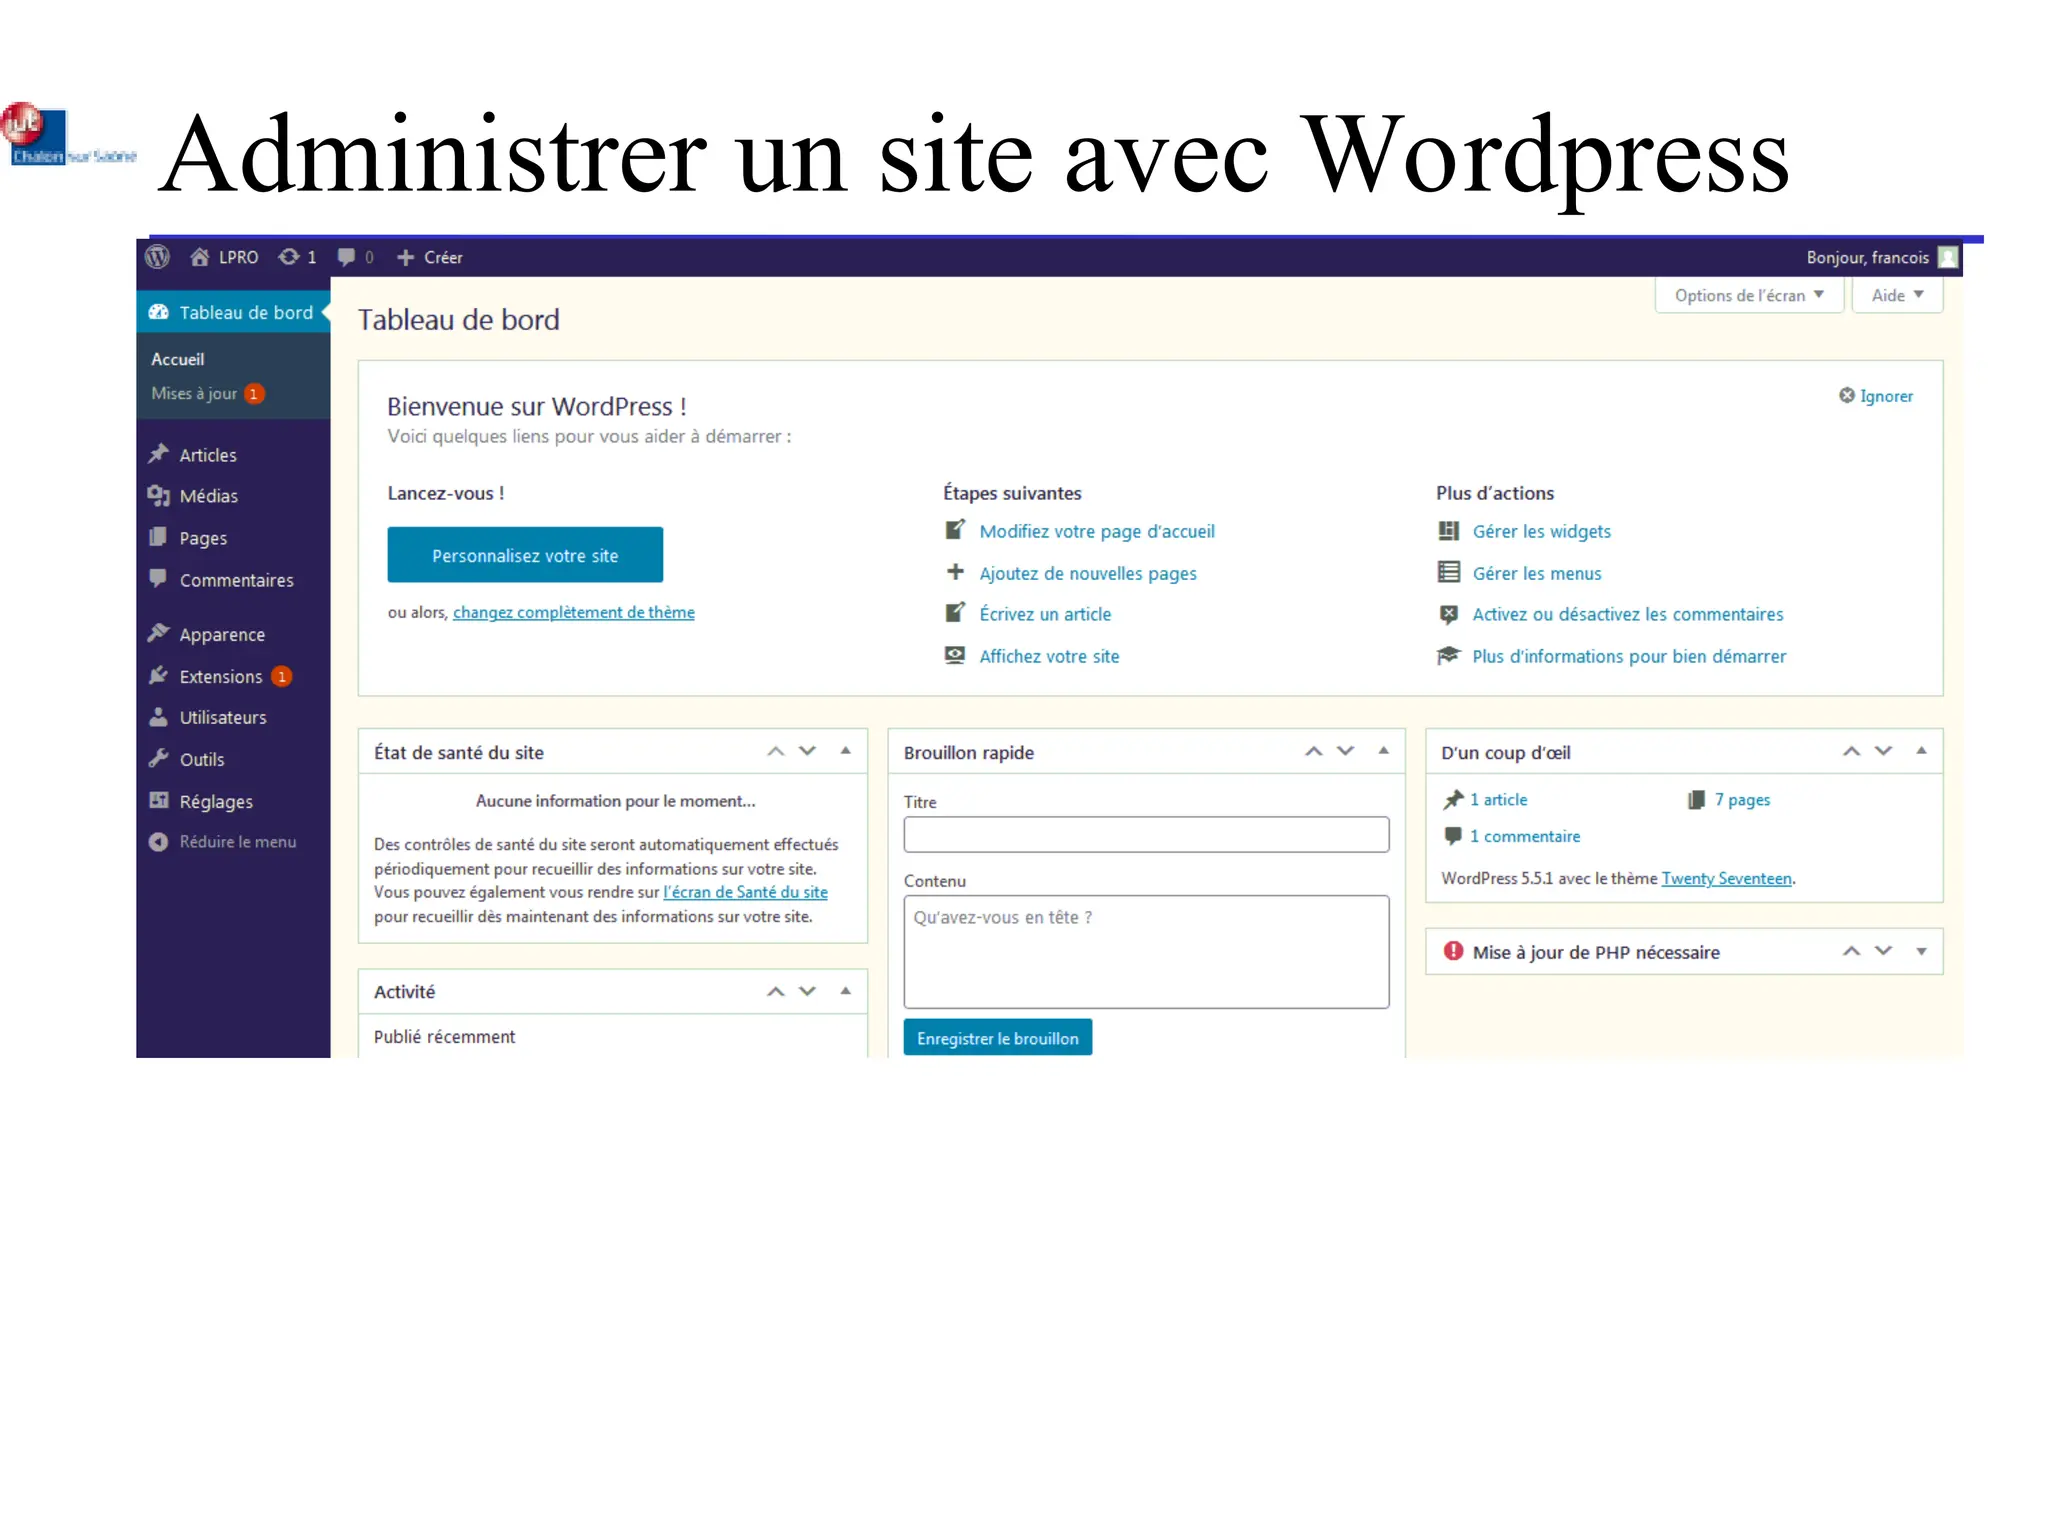Viewport: 2048px width, 1536px height.
Task: Click the Titre input field
Action: pyautogui.click(x=1146, y=835)
